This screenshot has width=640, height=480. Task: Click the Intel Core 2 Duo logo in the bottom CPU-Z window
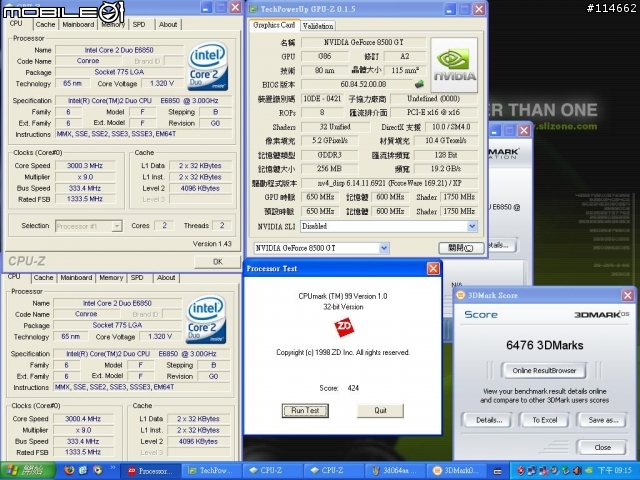click(206, 320)
